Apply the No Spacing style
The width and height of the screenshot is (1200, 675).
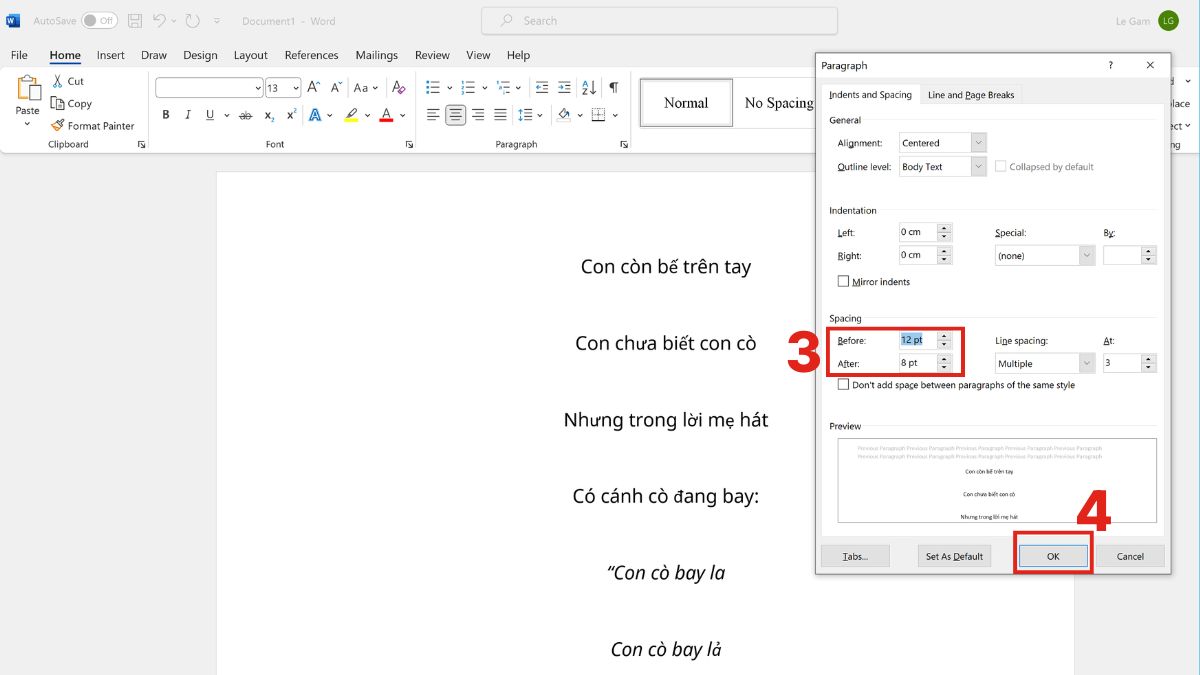pos(777,103)
